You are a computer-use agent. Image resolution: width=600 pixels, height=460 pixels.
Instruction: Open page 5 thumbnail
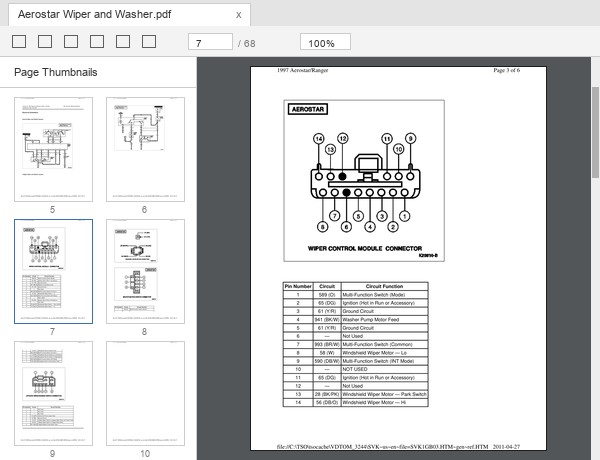(54, 149)
